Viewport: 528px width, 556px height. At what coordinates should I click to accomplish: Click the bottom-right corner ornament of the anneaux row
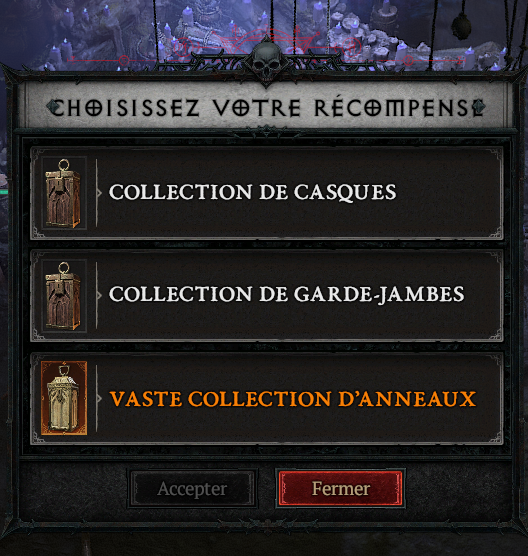click(x=496, y=439)
